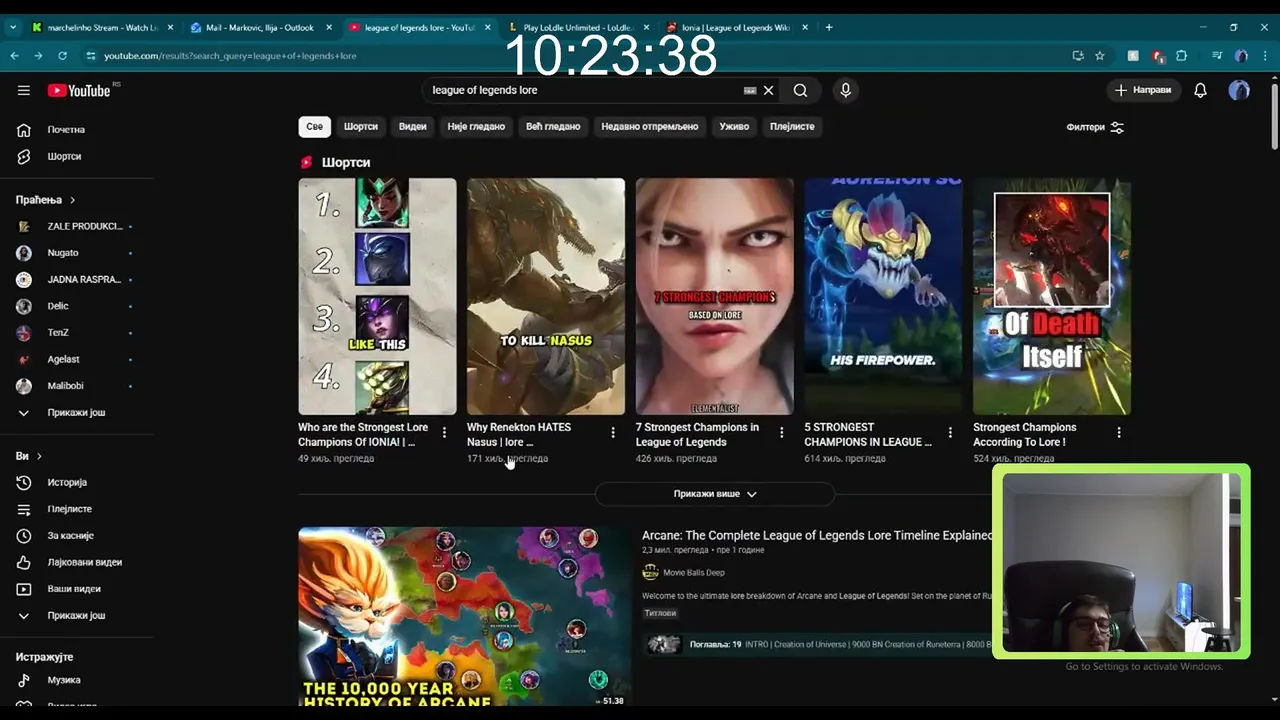Select the Шортси filter chip

[361, 126]
